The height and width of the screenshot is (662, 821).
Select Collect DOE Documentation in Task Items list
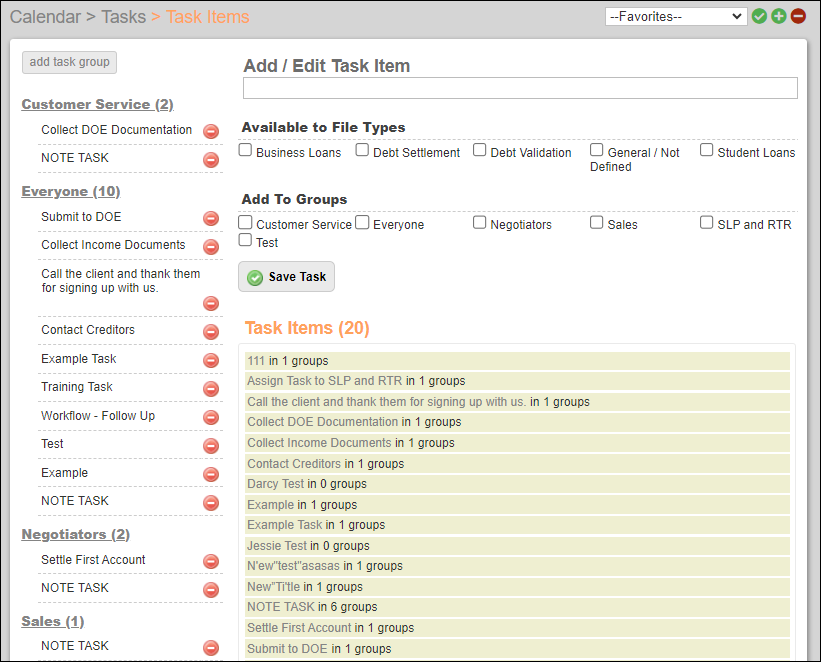(x=517, y=422)
